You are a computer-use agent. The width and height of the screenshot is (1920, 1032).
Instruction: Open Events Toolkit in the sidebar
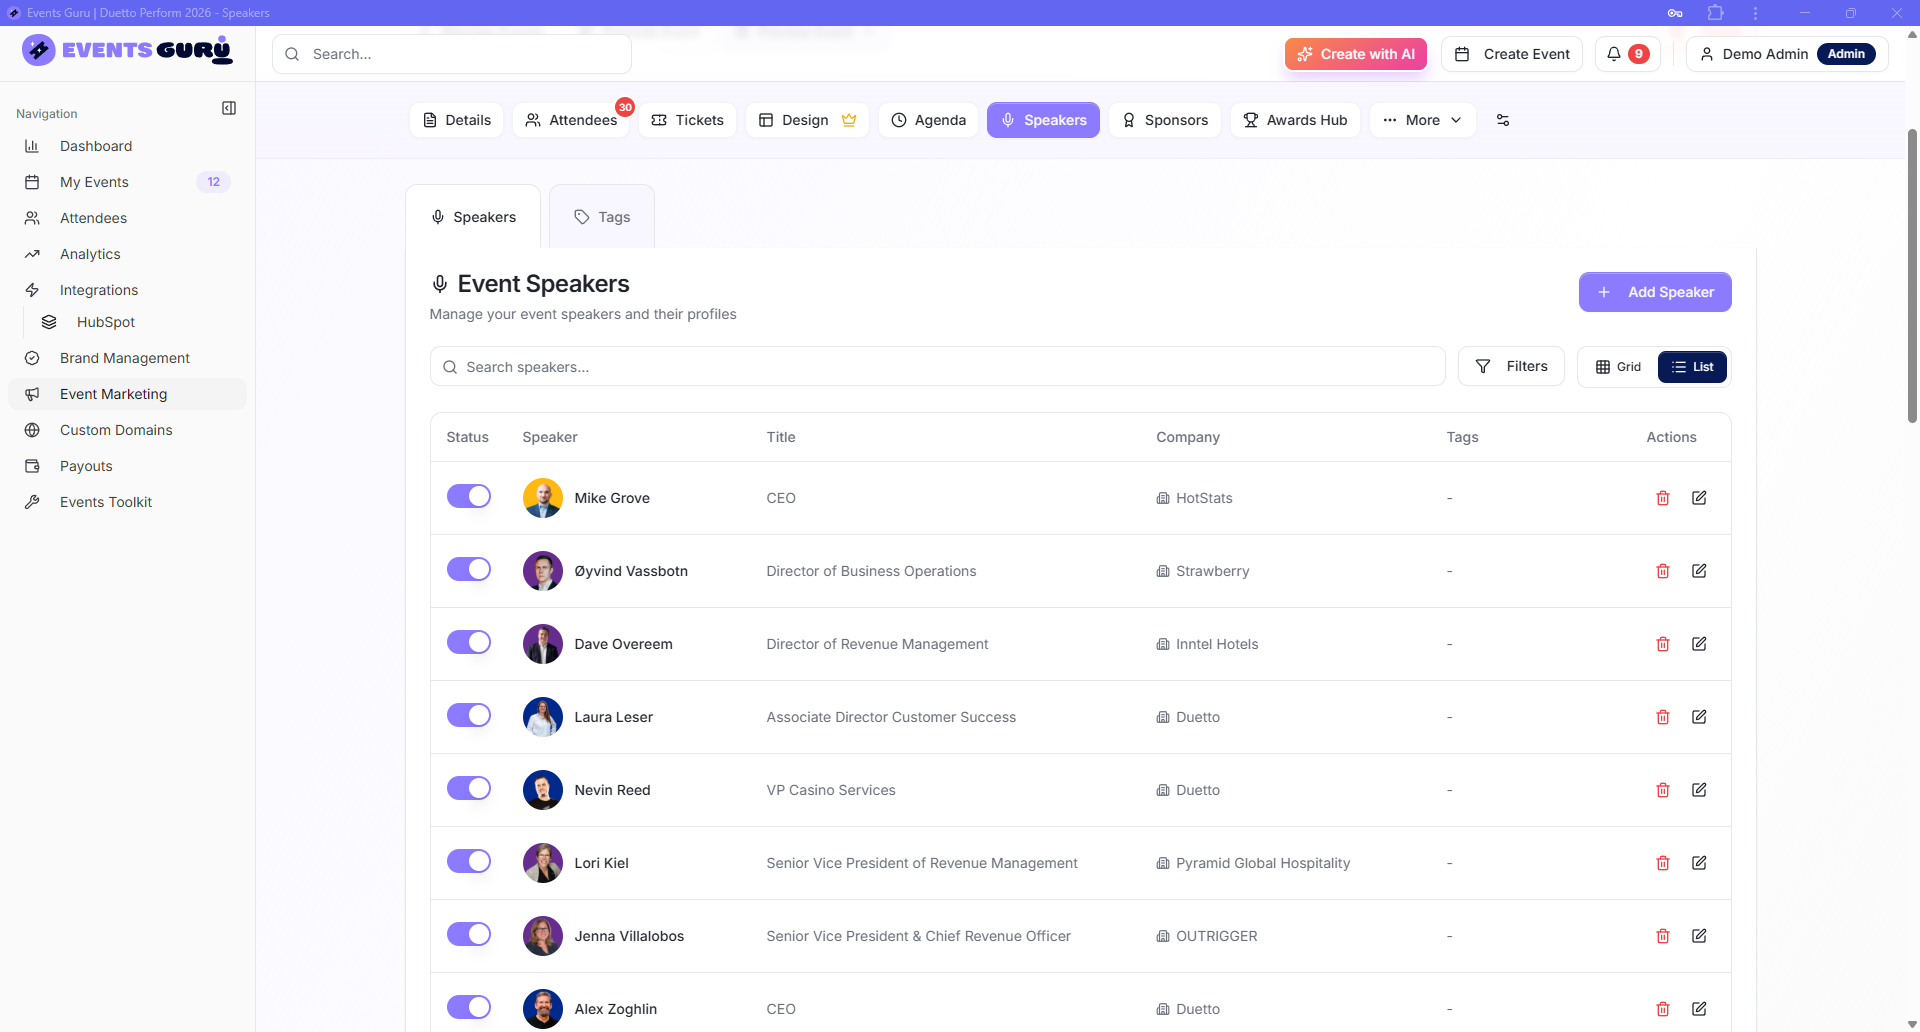pos(127,502)
